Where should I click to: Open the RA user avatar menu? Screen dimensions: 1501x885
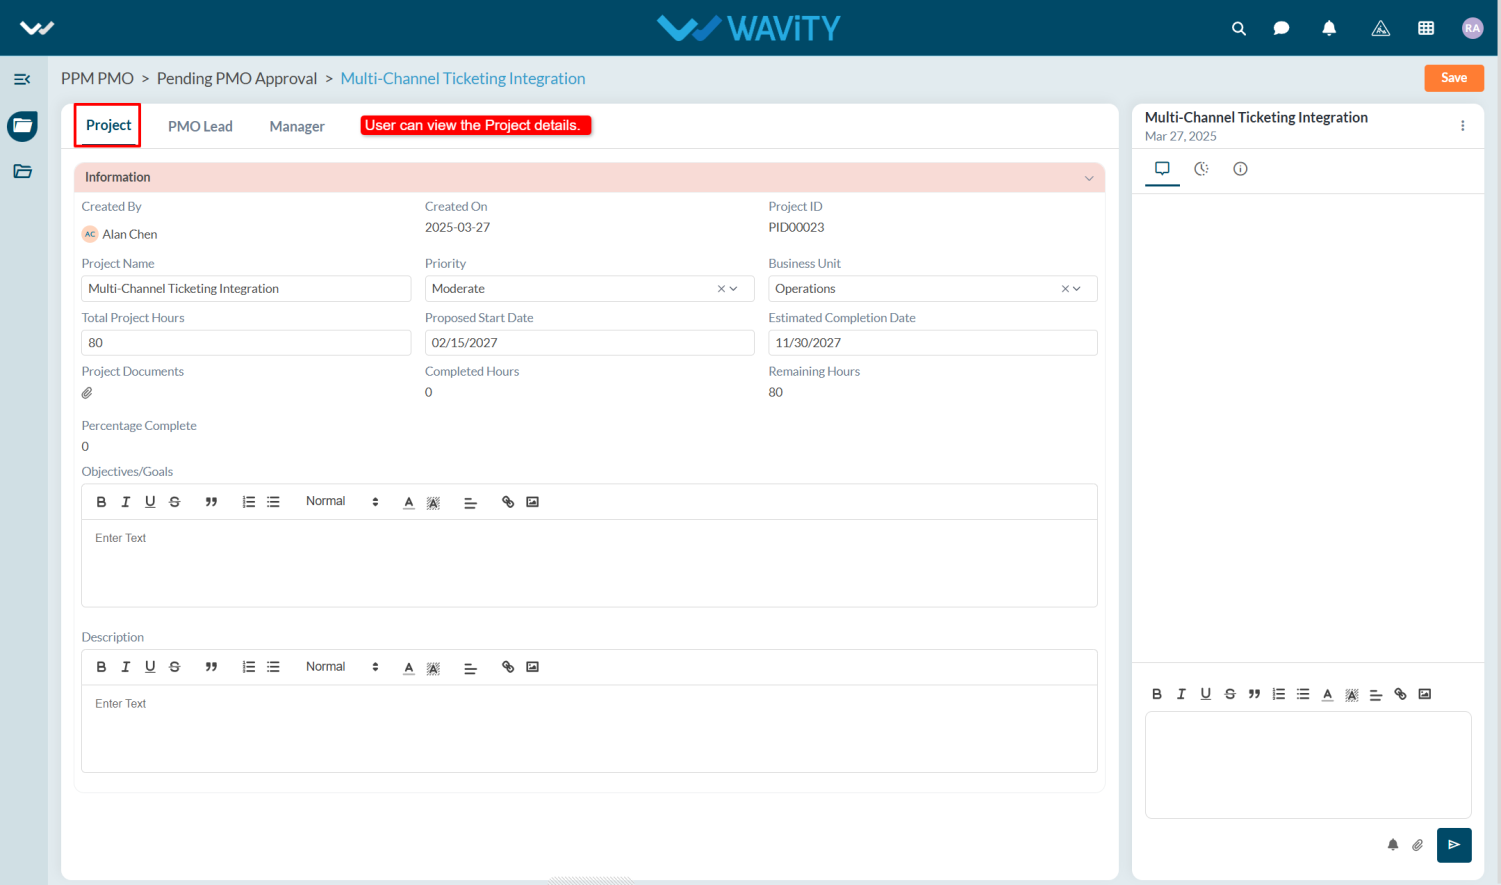[x=1472, y=28]
